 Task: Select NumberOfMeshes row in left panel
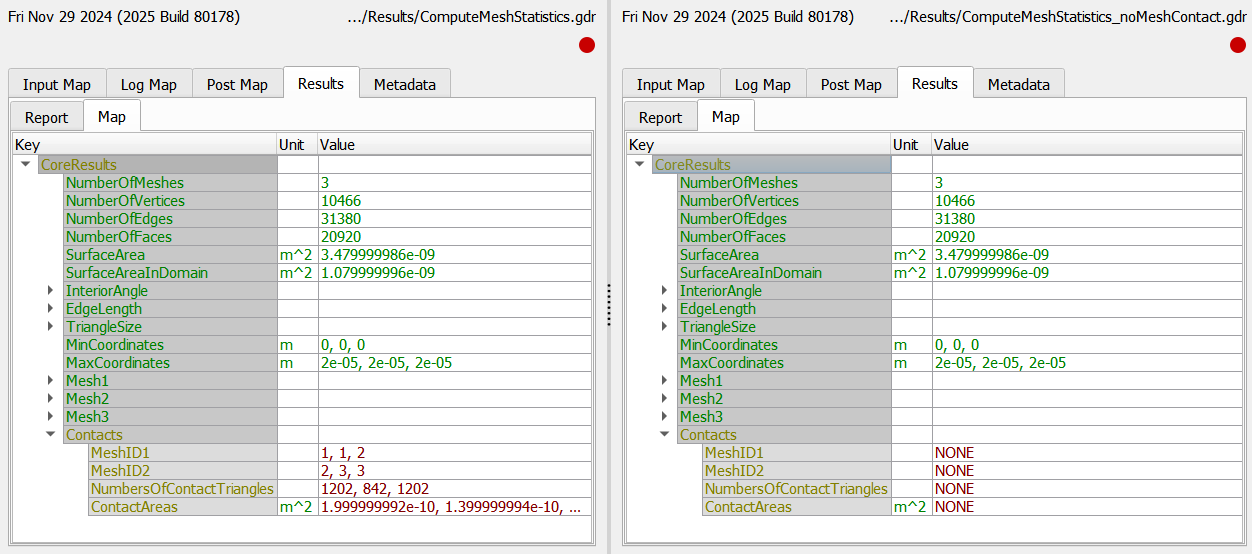pyautogui.click(x=301, y=183)
